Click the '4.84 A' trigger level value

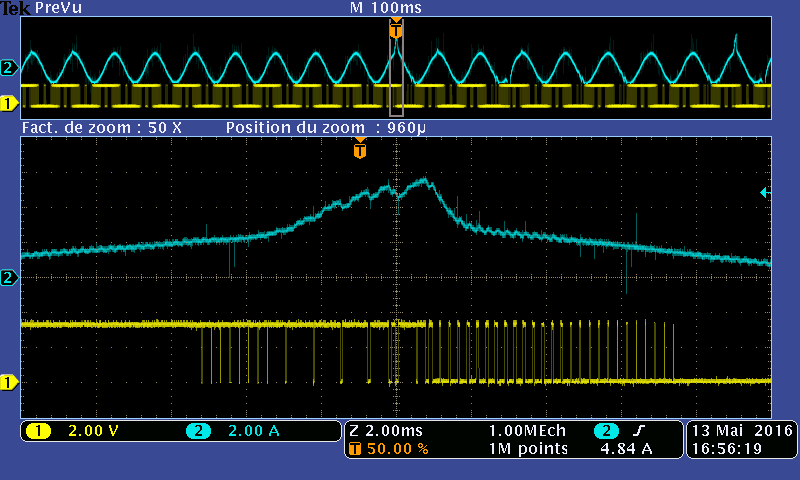626,449
